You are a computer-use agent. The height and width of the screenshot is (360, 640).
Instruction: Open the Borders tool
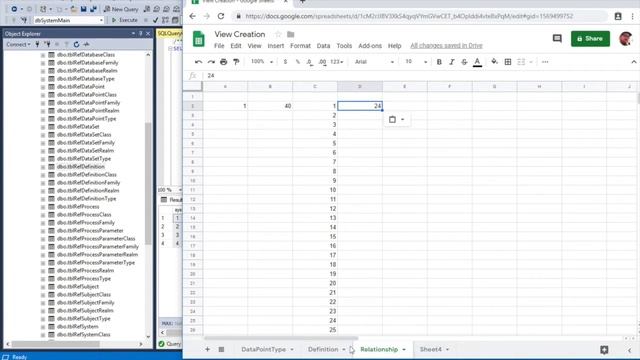pyautogui.click(x=508, y=62)
